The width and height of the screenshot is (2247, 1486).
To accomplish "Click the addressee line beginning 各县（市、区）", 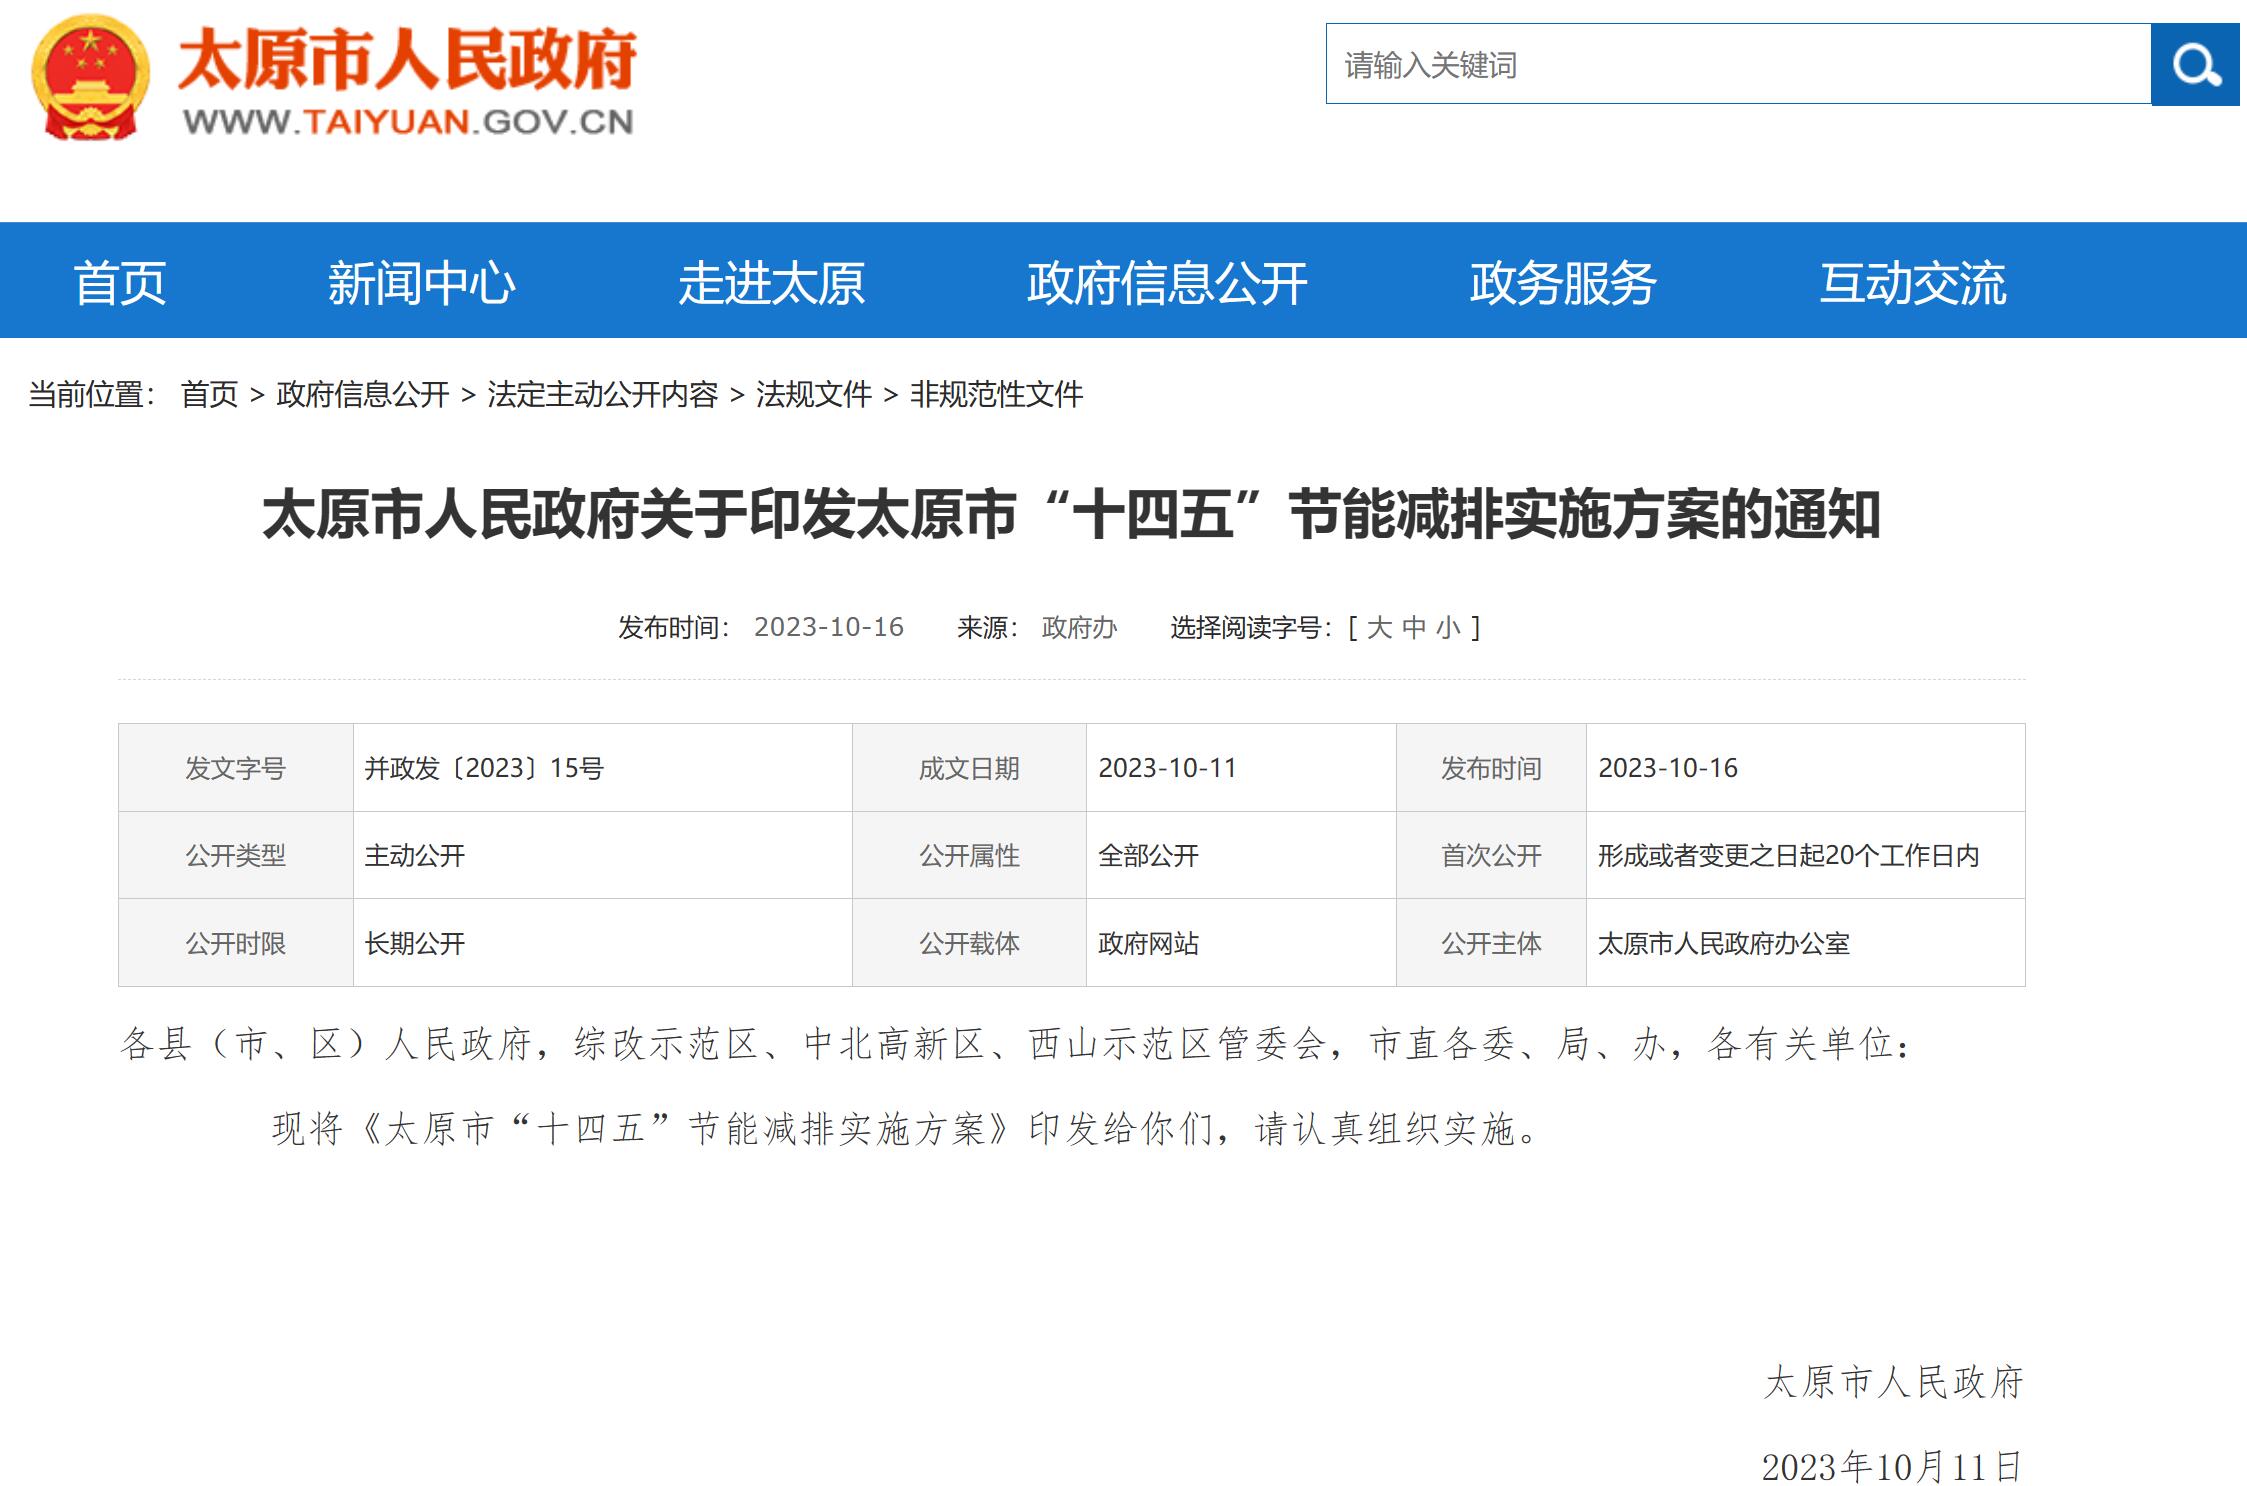I will [x=1015, y=1044].
